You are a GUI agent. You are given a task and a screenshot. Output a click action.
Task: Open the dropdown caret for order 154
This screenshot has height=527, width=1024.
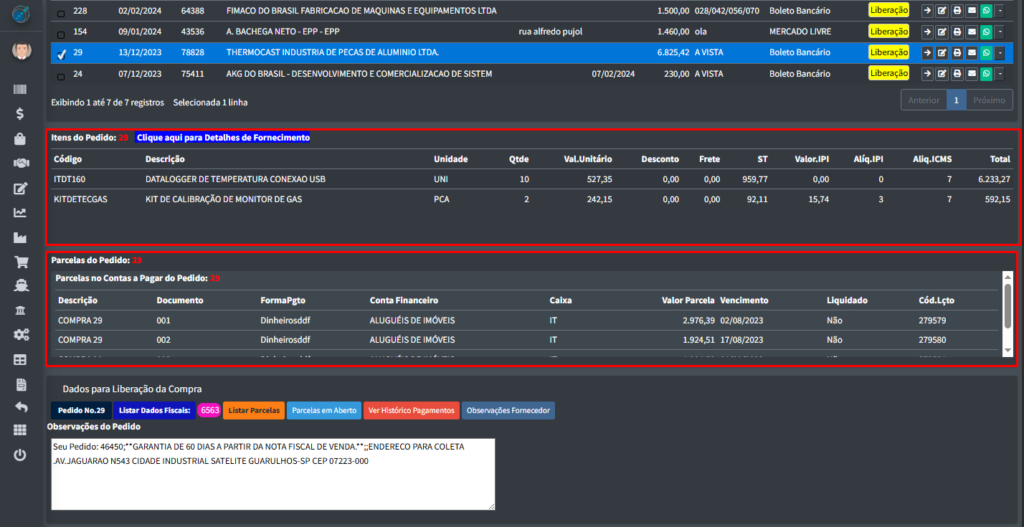point(1000,31)
